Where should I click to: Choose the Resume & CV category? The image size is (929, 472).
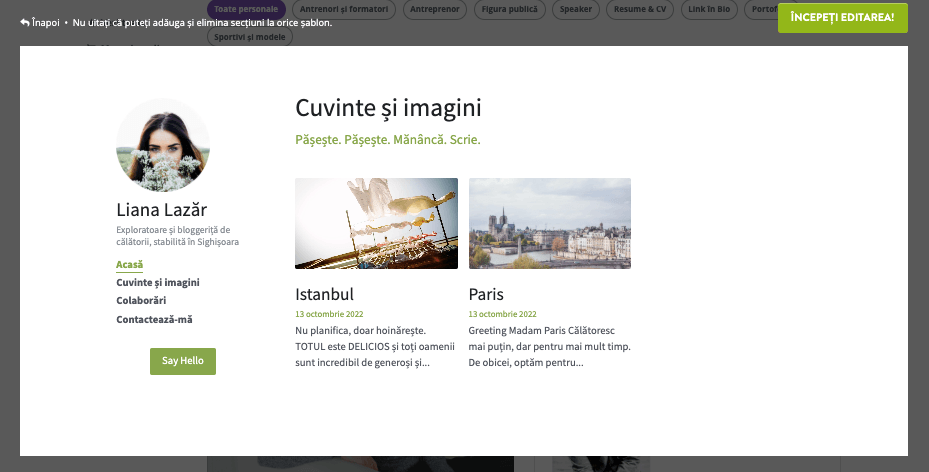[x=639, y=9]
